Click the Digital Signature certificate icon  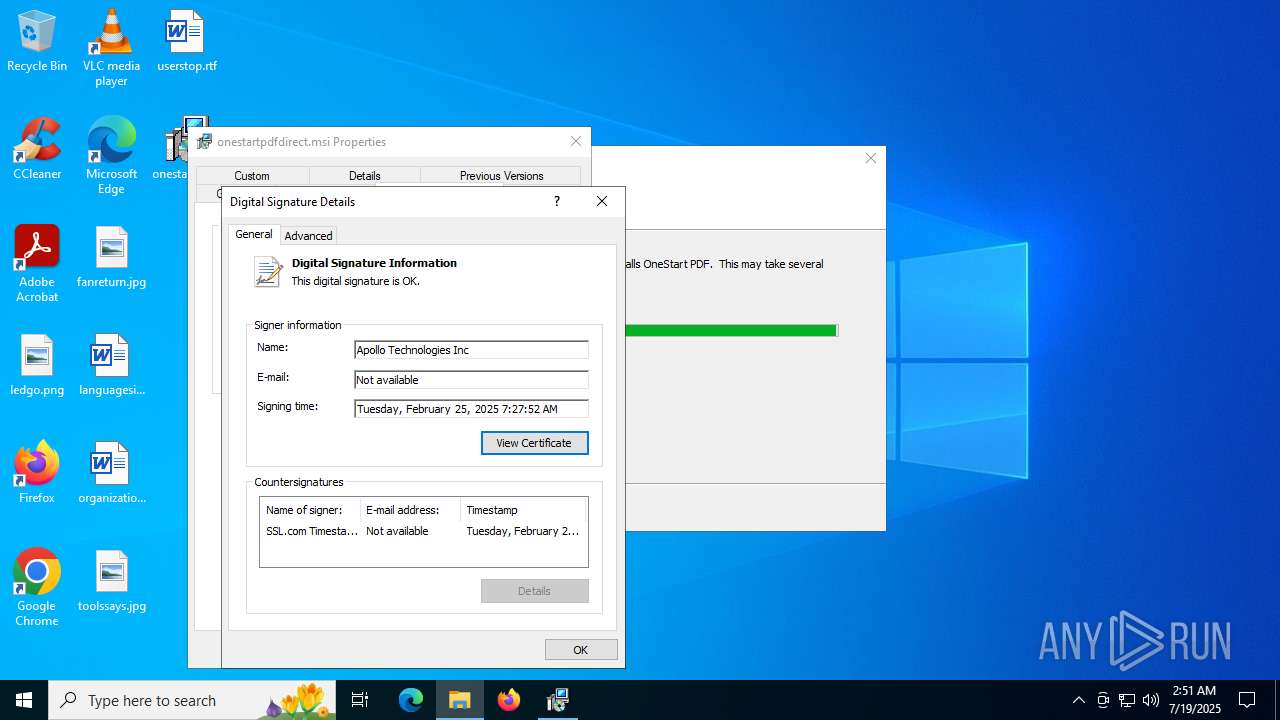coord(268,272)
